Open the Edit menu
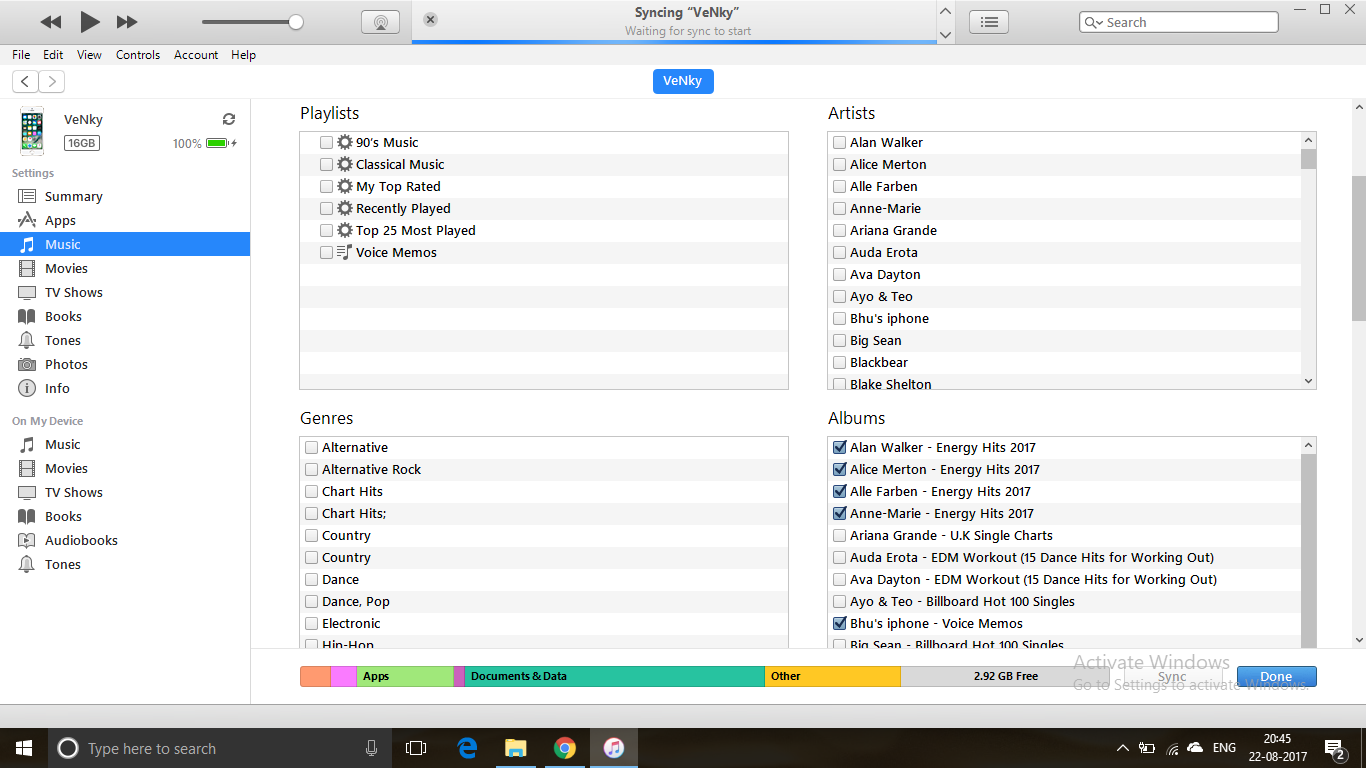 point(53,55)
